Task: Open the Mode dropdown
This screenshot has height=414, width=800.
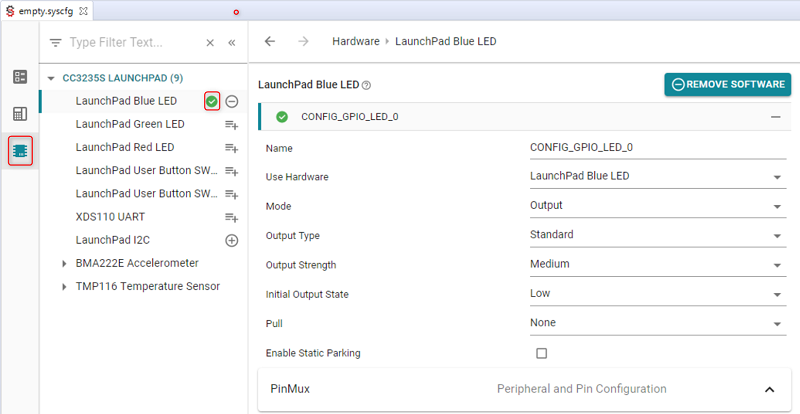Action: (x=655, y=206)
